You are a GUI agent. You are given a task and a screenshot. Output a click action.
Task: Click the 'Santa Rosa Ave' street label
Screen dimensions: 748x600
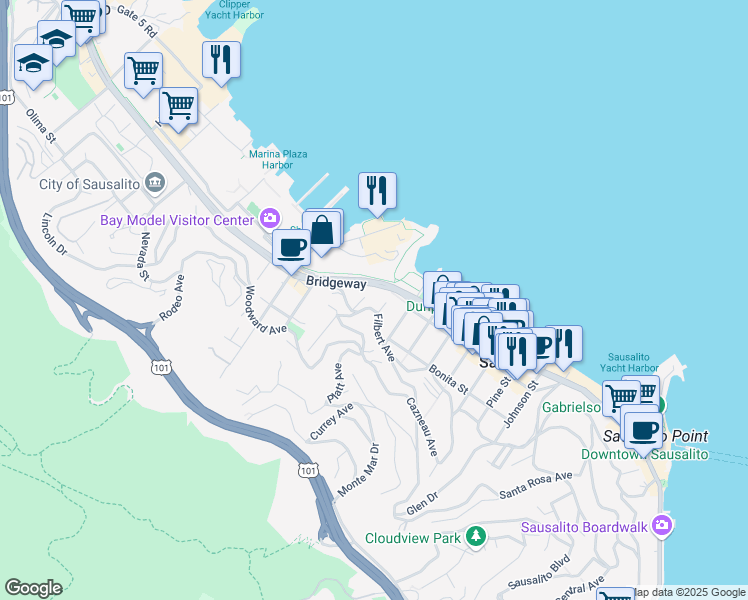[535, 485]
